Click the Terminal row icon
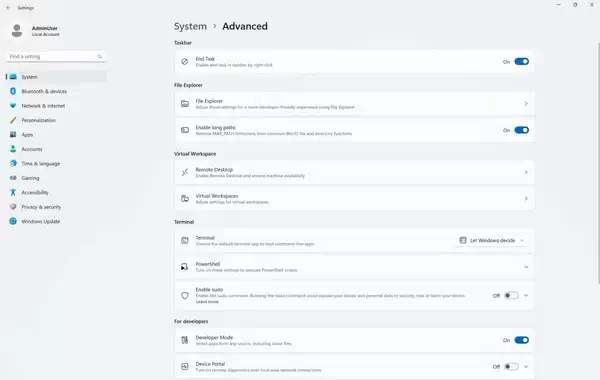This screenshot has width=600, height=380. pyautogui.click(x=184, y=240)
